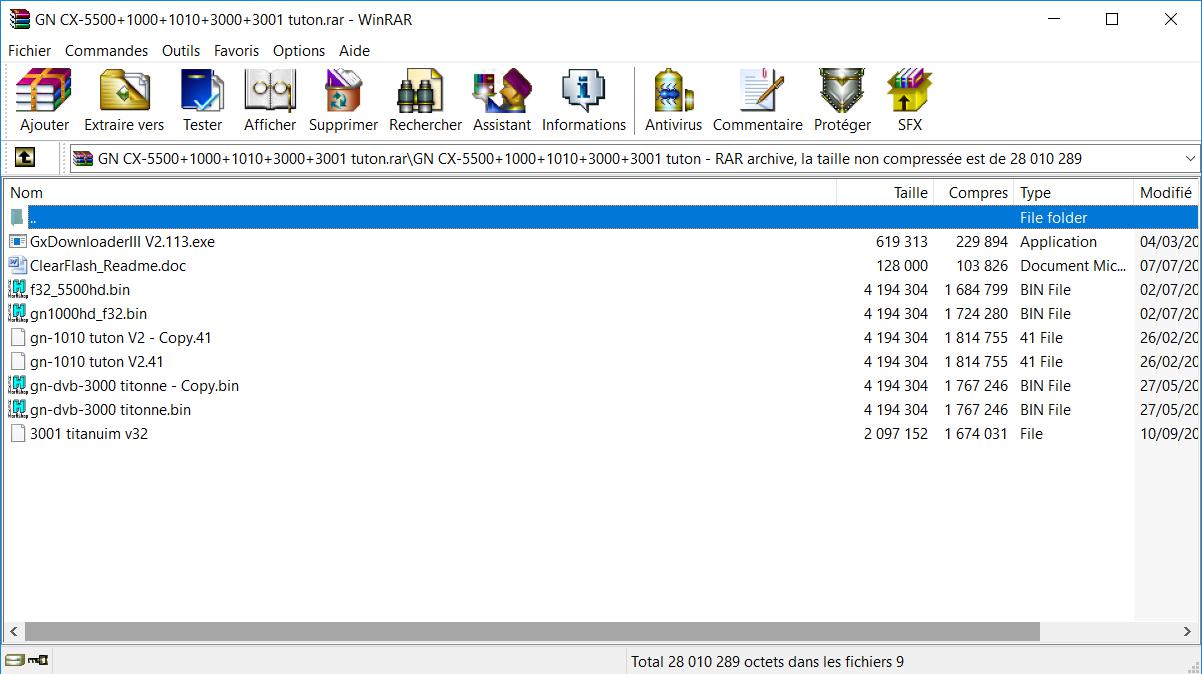Click the WinRAR title bar app icon
The image size is (1202, 674).
pos(19,19)
